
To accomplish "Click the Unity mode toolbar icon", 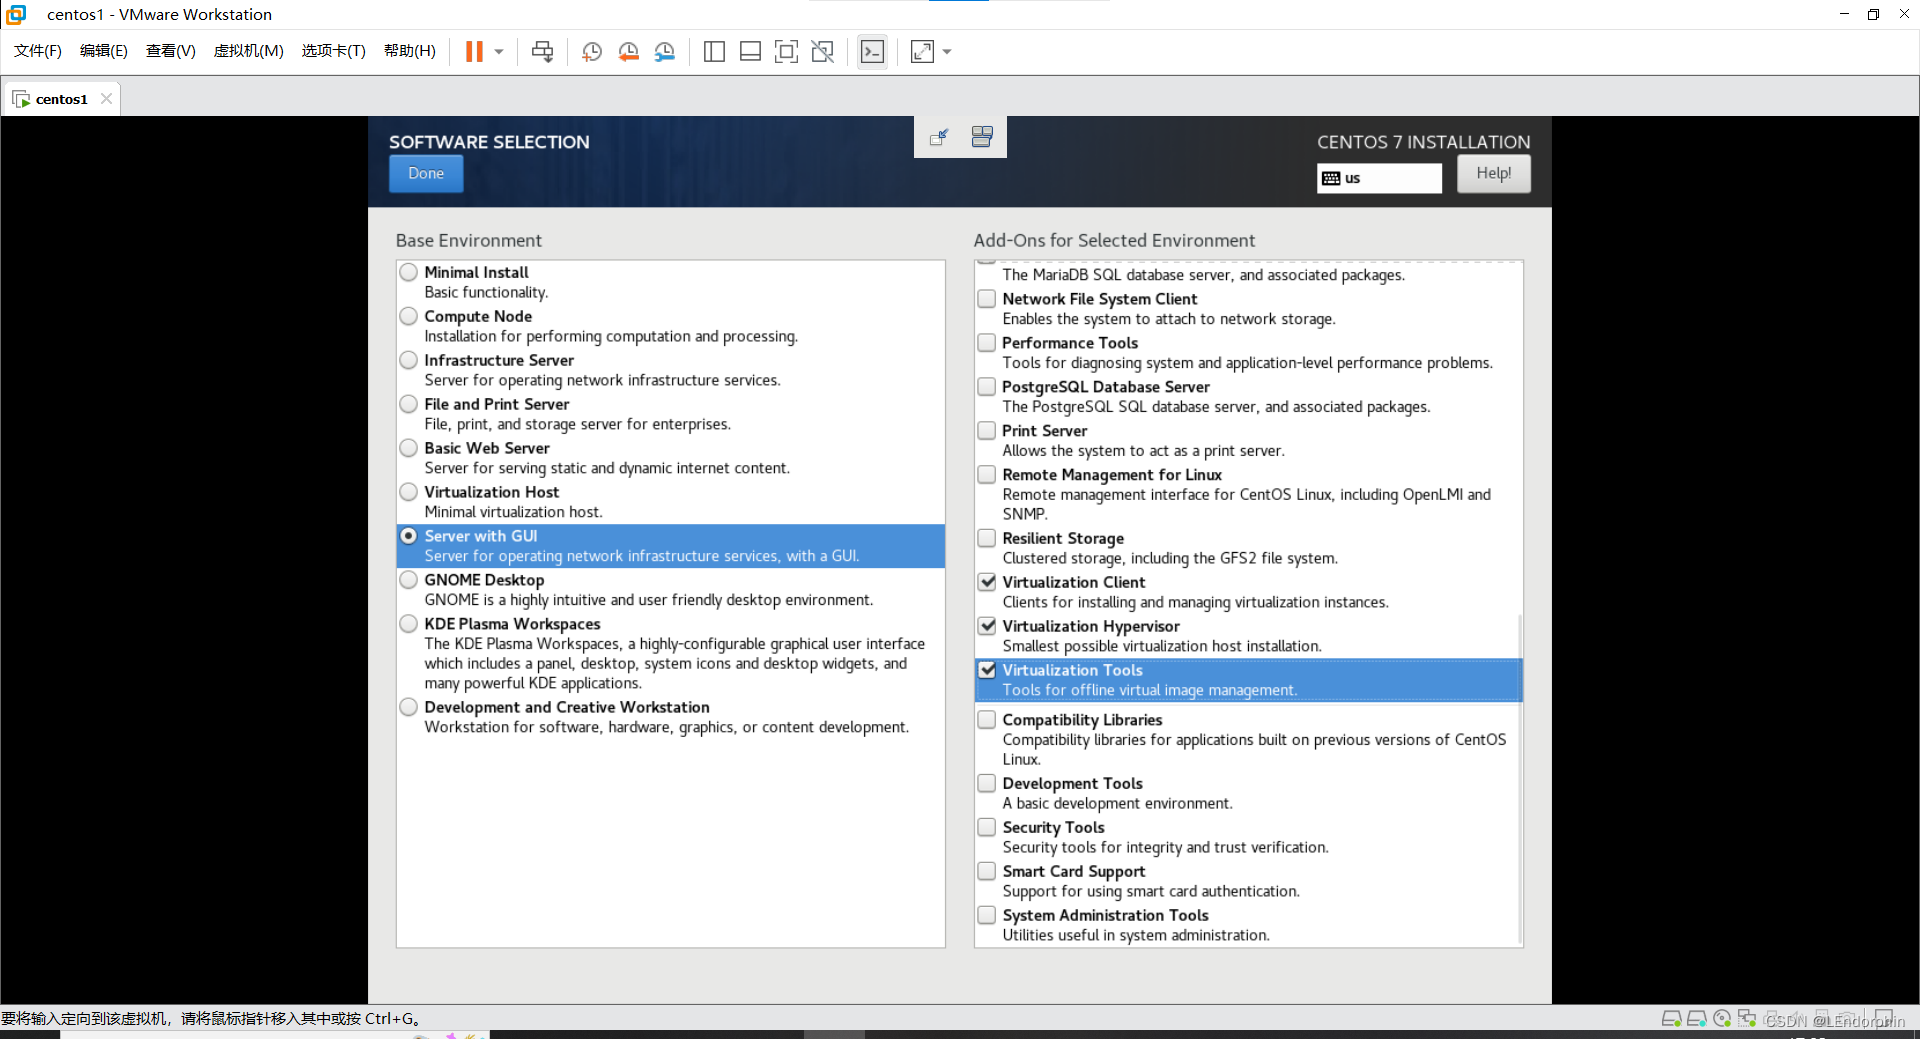I will (x=823, y=51).
